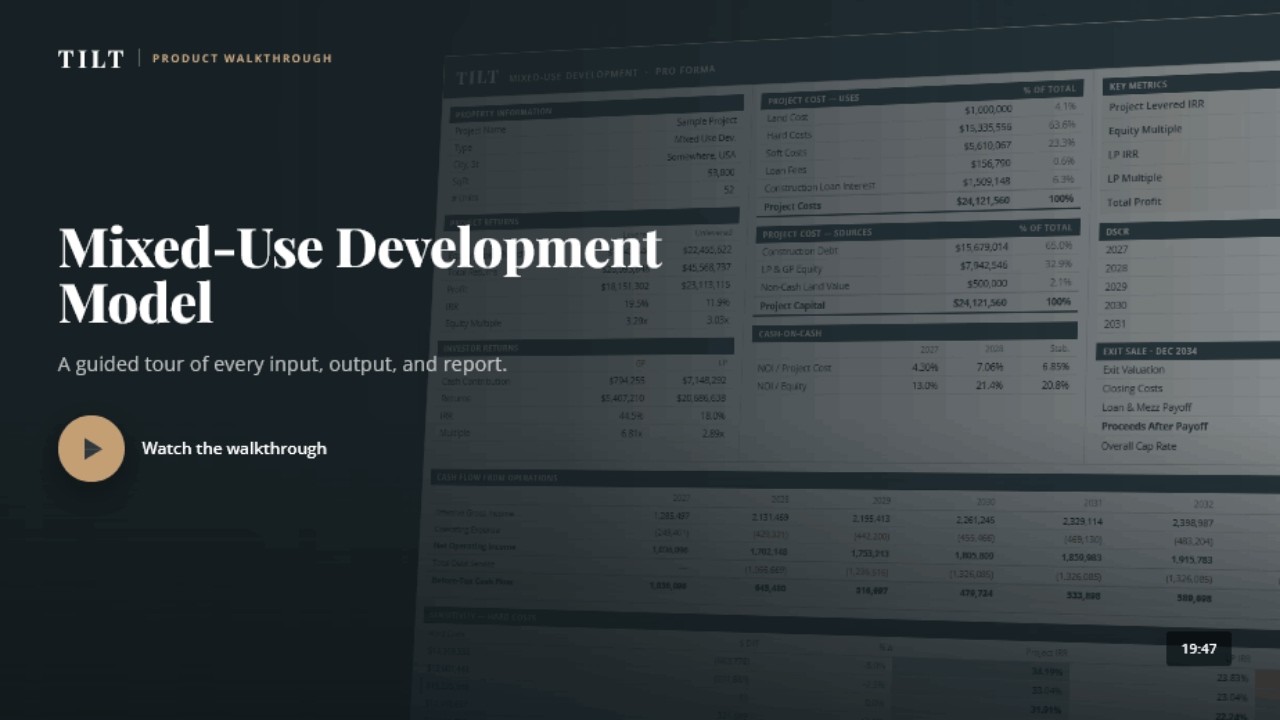Play the walkthrough with the round play button
The height and width of the screenshot is (720, 1280).
(x=91, y=449)
